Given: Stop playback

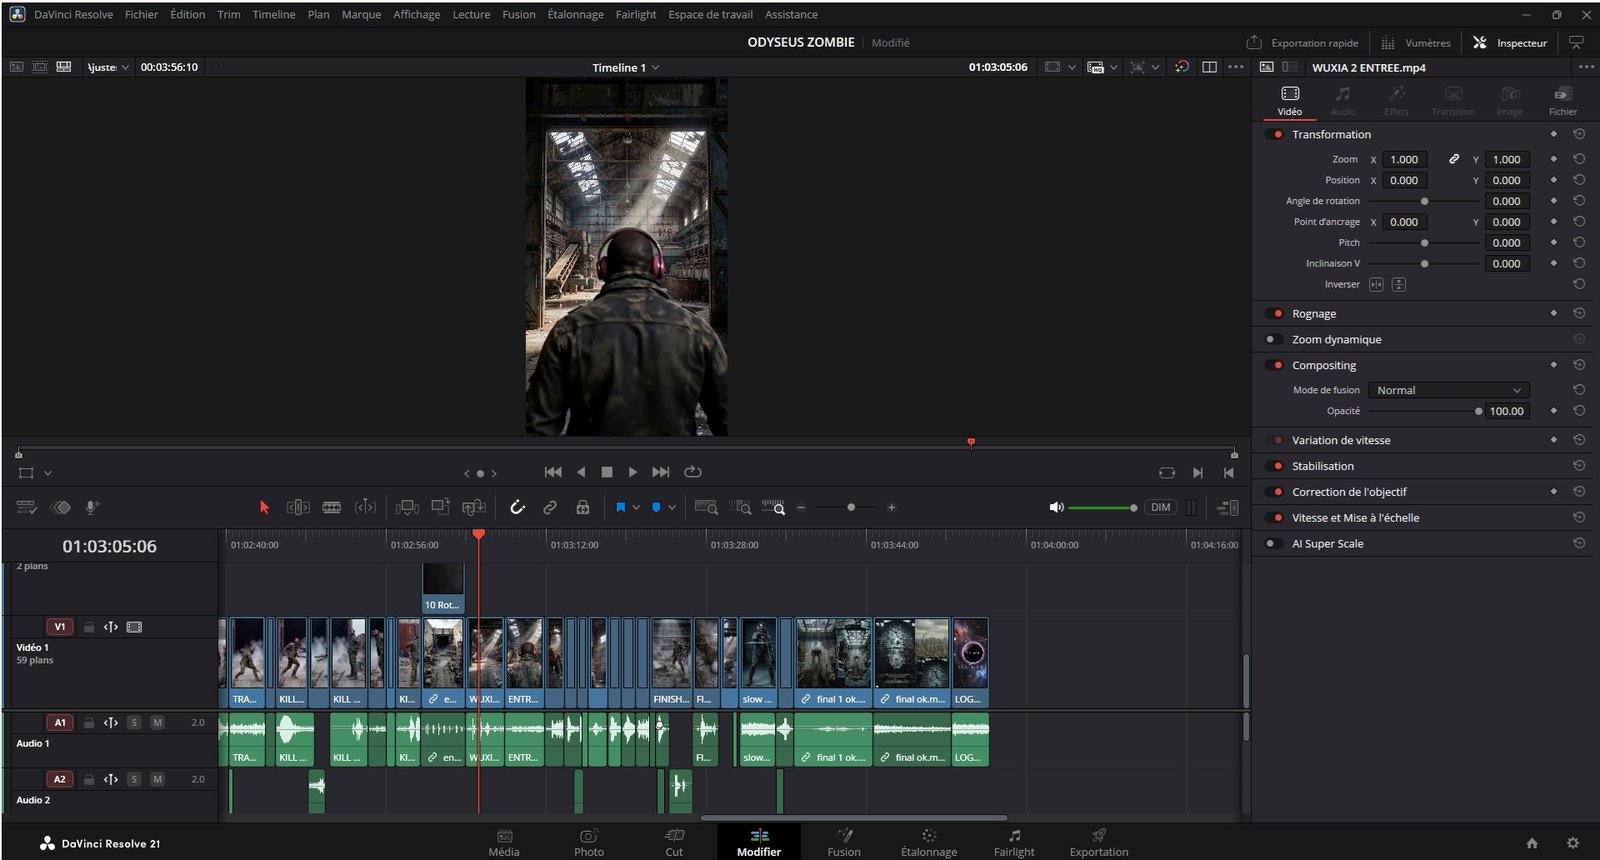Looking at the screenshot, I should (607, 472).
